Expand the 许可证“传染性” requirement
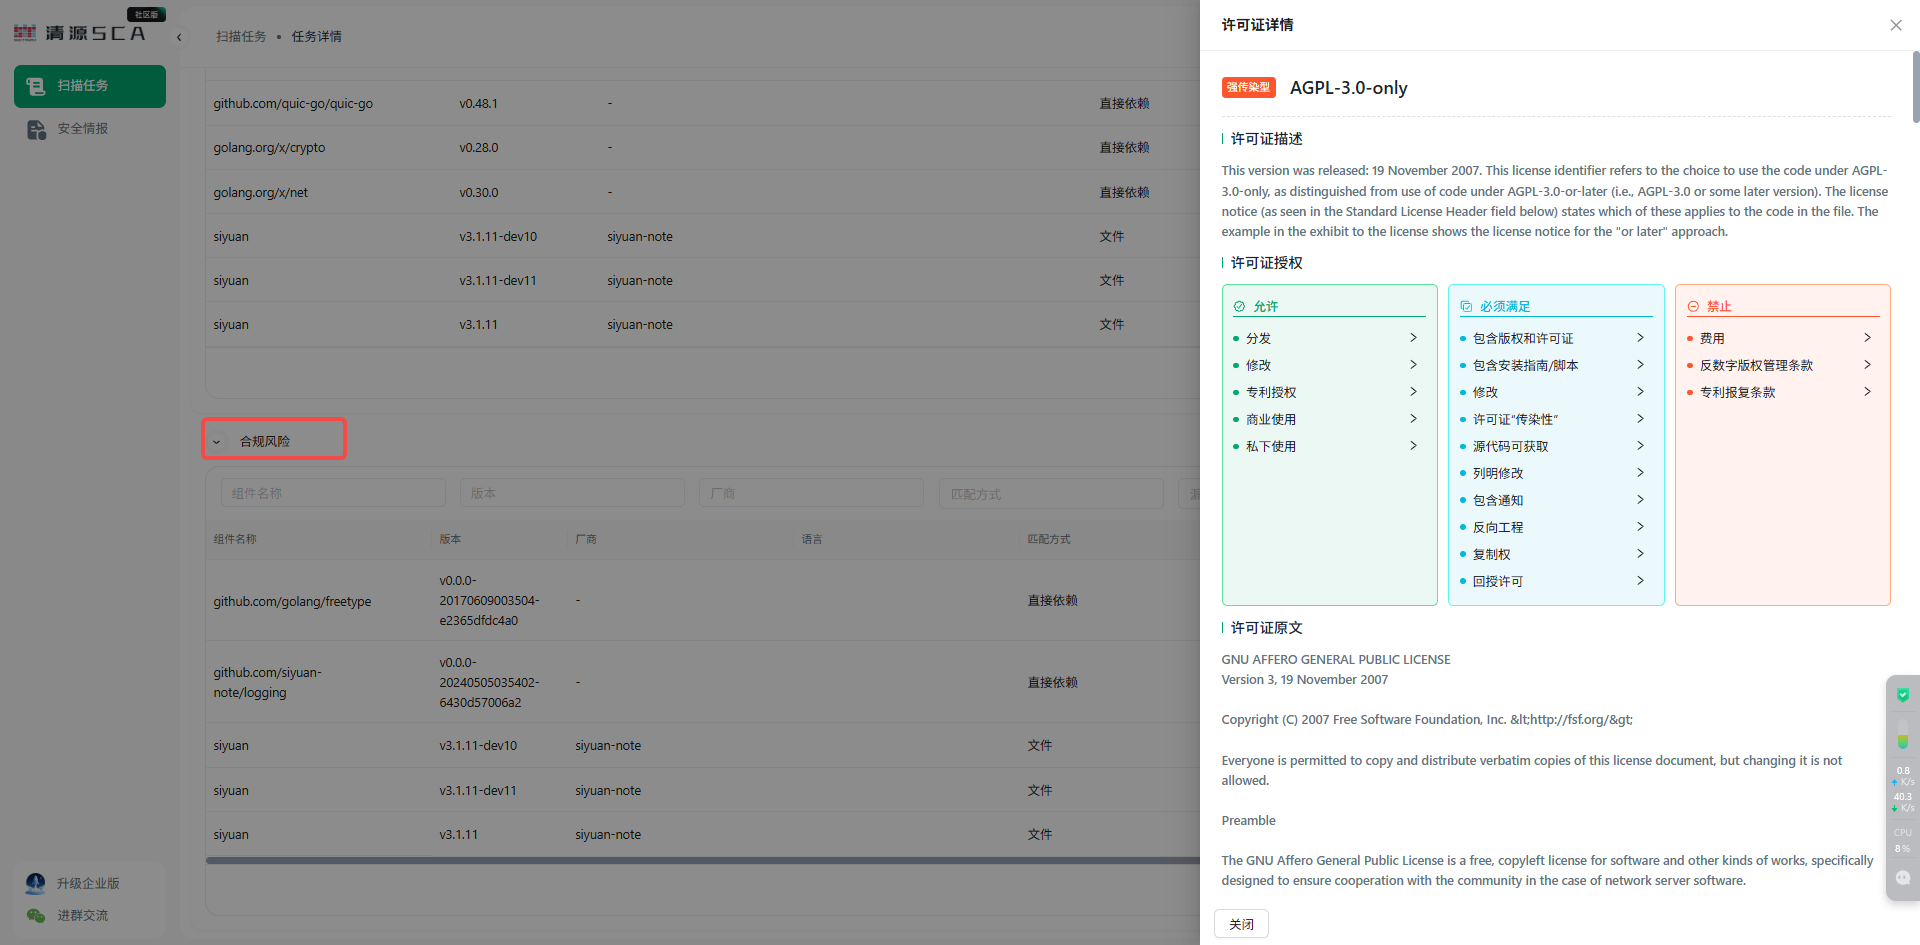This screenshot has width=1920, height=945. click(x=1639, y=419)
